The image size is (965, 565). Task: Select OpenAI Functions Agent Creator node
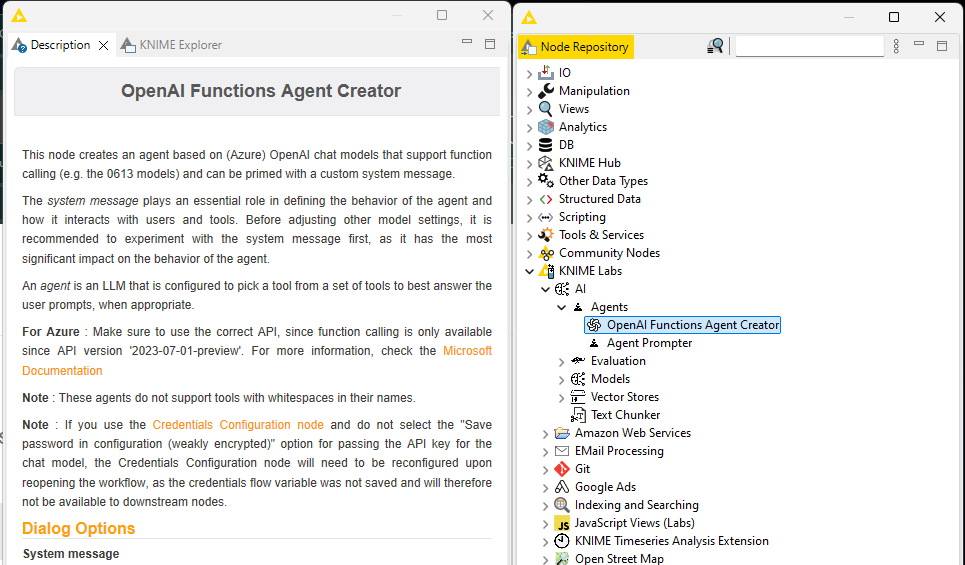693,325
